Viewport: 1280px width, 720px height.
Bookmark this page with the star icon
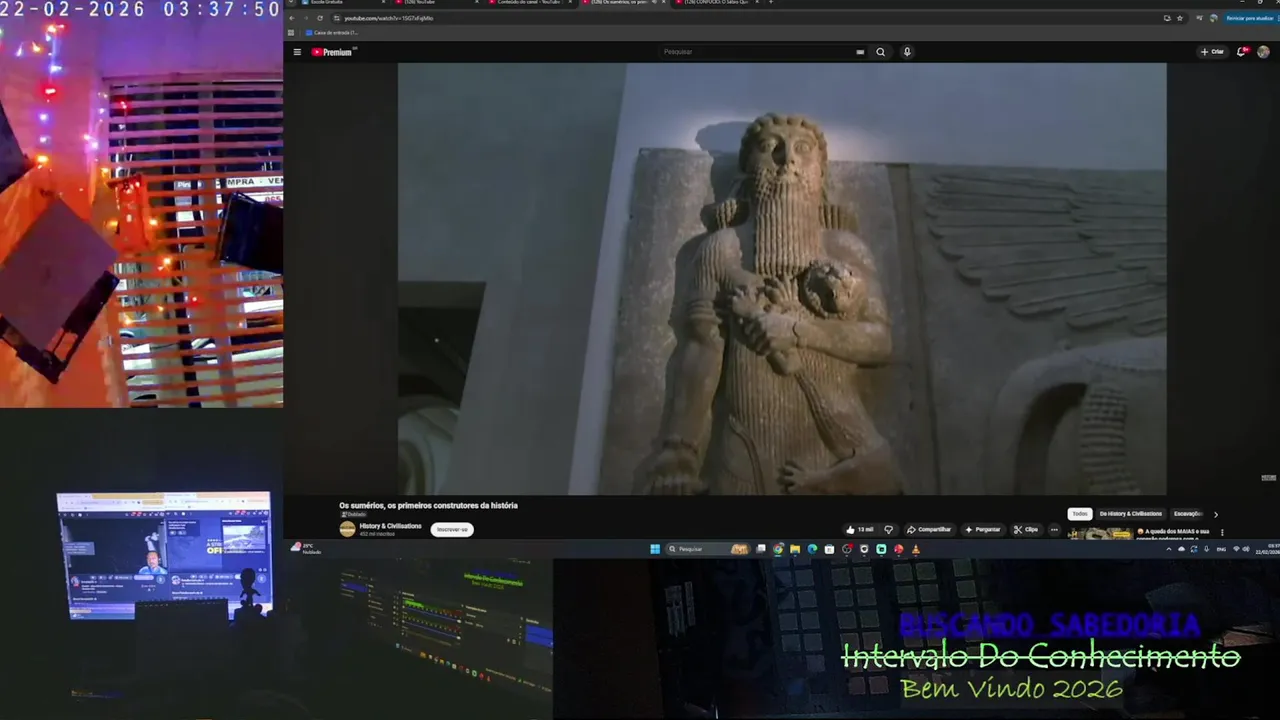1180,18
